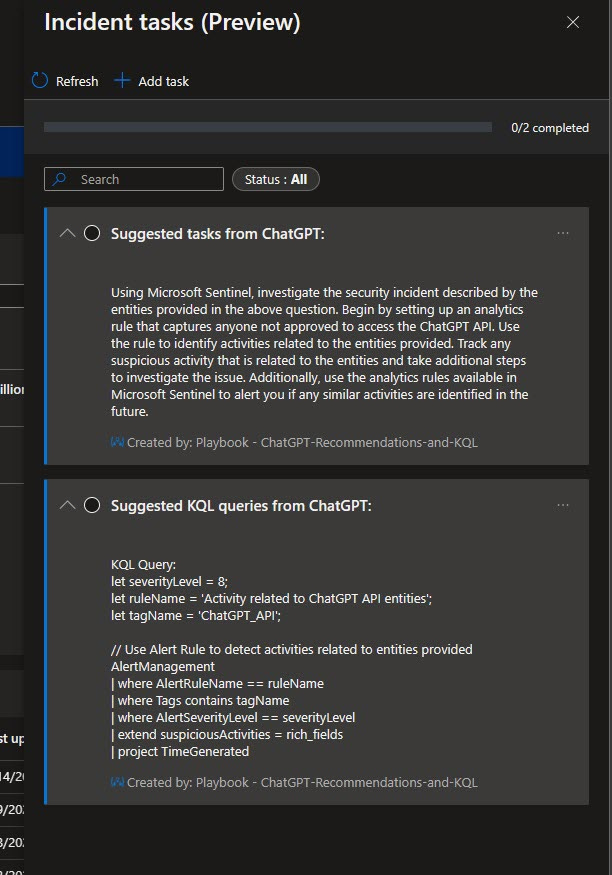The image size is (612, 875).
Task: Click the Incident tasks (Preview) heading
Action: pos(172,22)
